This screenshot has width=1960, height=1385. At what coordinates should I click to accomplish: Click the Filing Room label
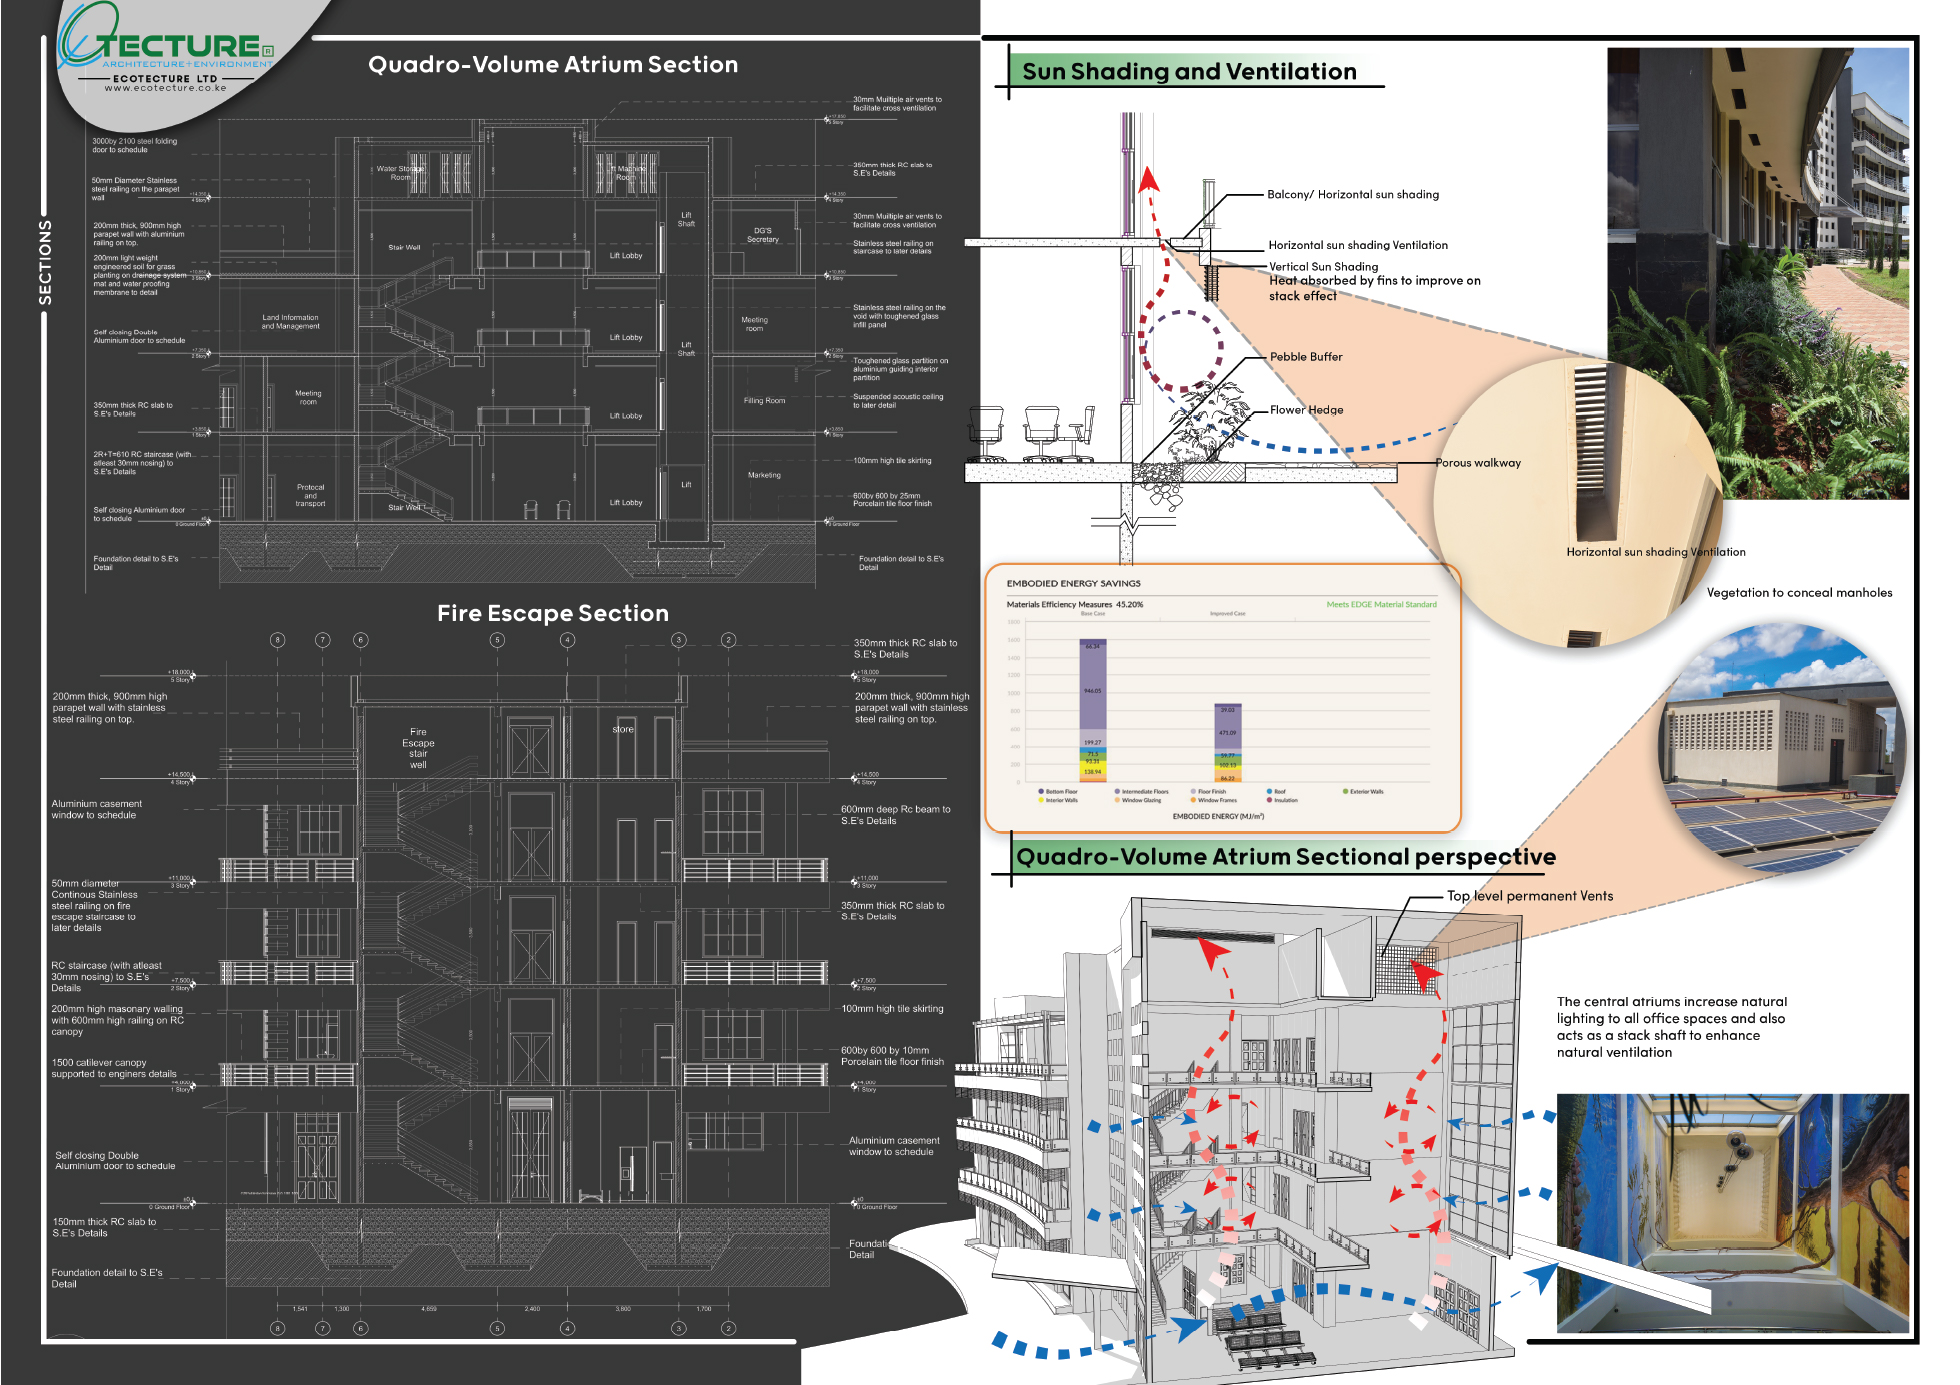(x=765, y=401)
